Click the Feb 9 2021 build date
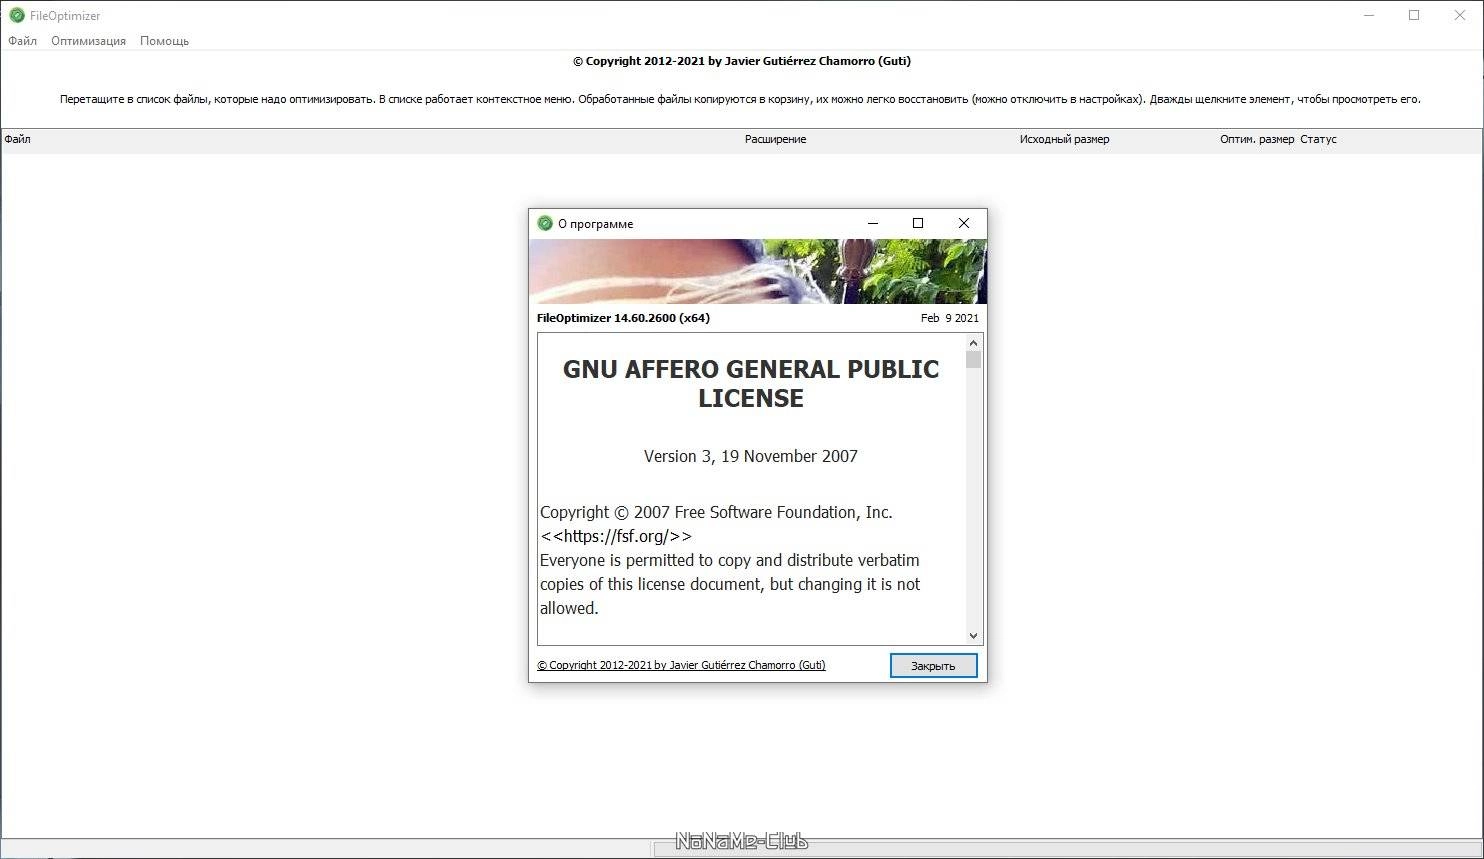The height and width of the screenshot is (859, 1484). click(x=950, y=318)
